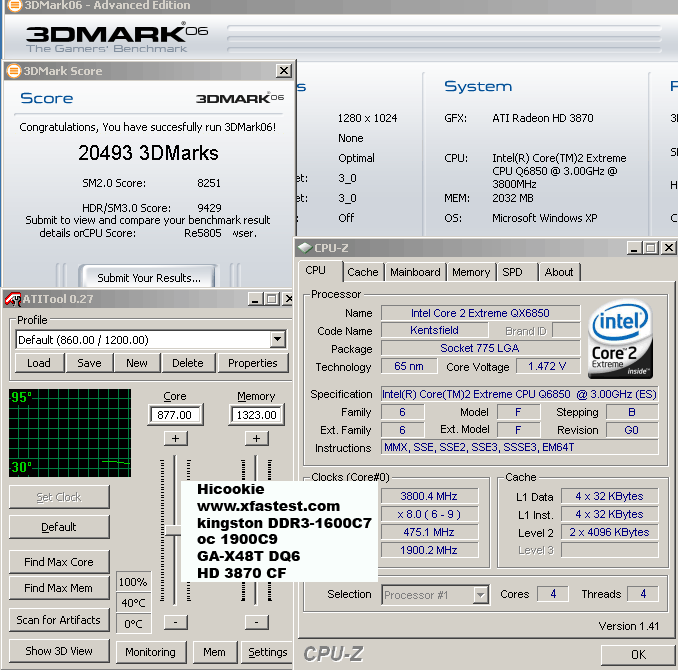Click Scan for Artifacts button

click(59, 620)
